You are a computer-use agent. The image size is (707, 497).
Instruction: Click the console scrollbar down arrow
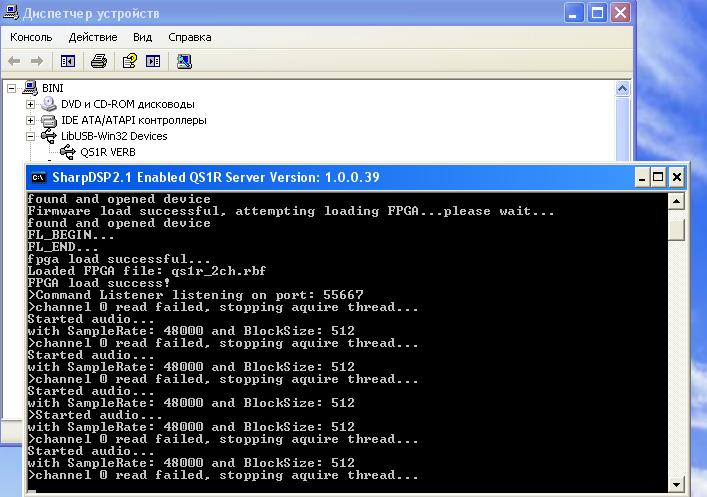pyautogui.click(x=676, y=485)
